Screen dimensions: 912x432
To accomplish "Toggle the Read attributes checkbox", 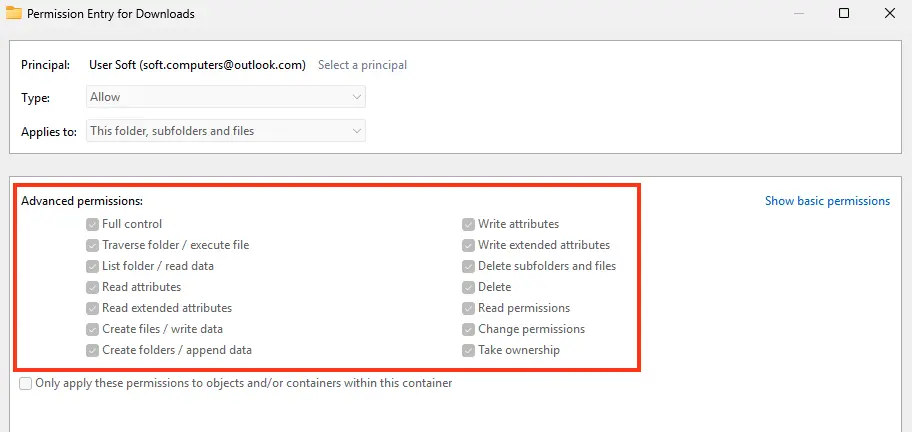I will [x=93, y=287].
